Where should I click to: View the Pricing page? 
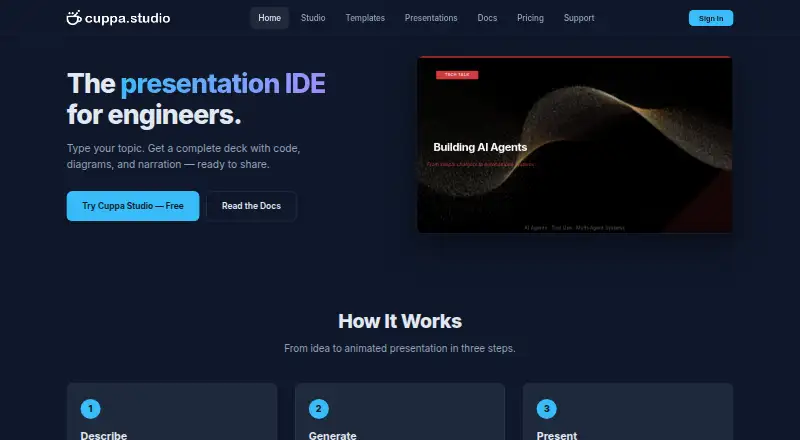coord(530,18)
